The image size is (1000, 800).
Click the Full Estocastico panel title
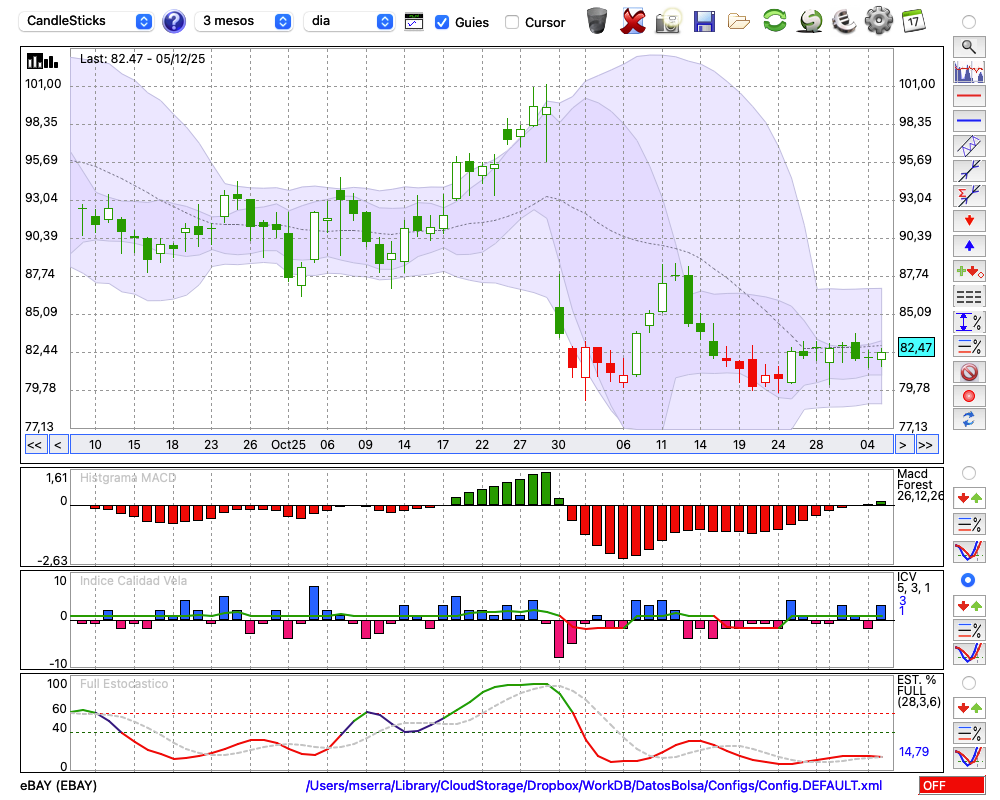coord(124,684)
